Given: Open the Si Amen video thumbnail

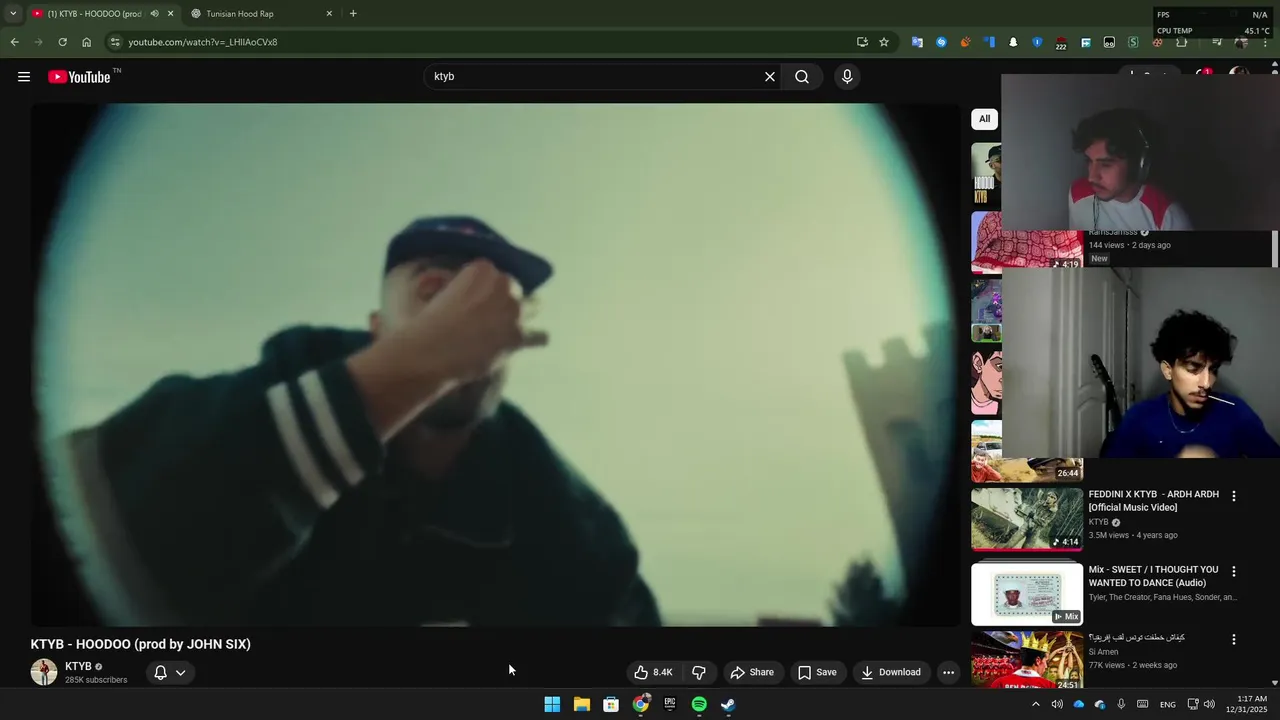Looking at the screenshot, I should point(1027,660).
